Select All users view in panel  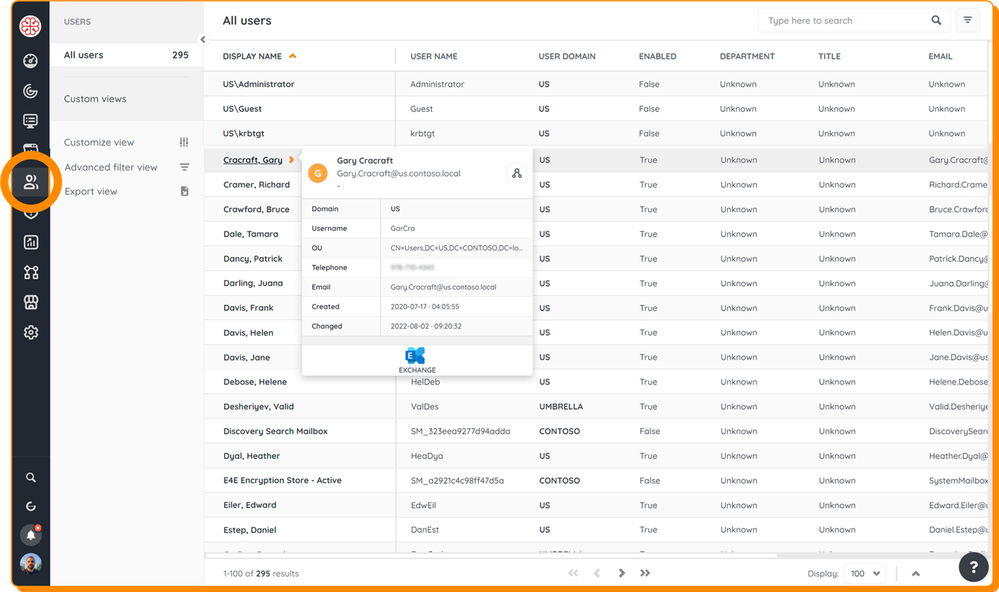pyautogui.click(x=84, y=55)
